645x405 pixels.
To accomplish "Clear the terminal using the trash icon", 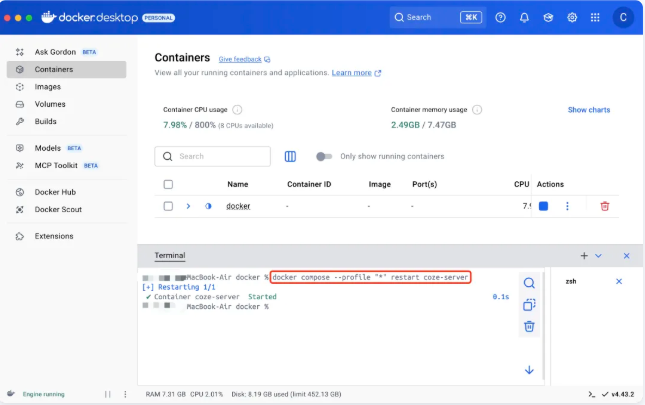I will 529,326.
